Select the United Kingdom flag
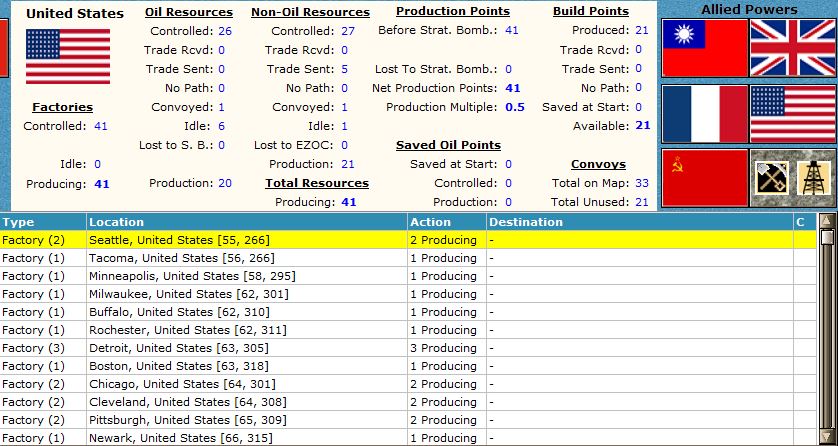 click(x=793, y=48)
